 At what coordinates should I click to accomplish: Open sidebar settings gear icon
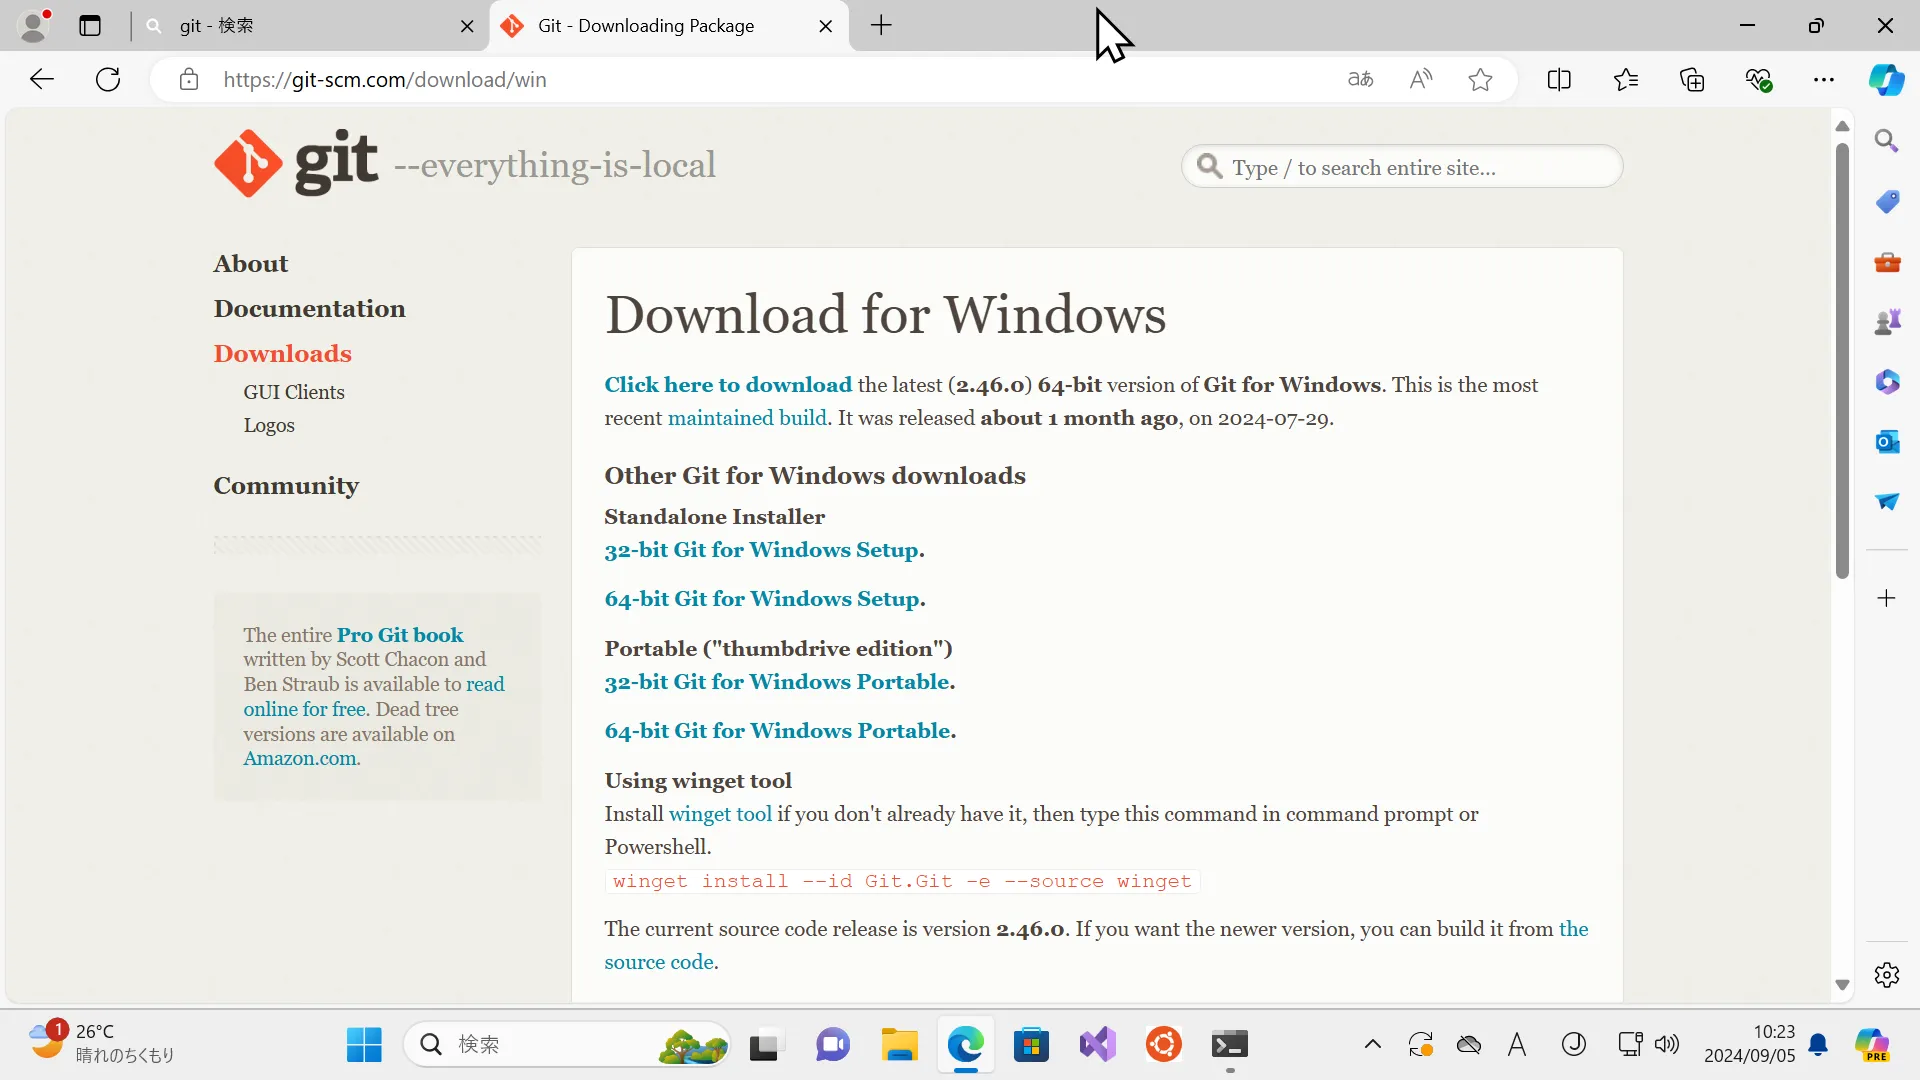1887,975
